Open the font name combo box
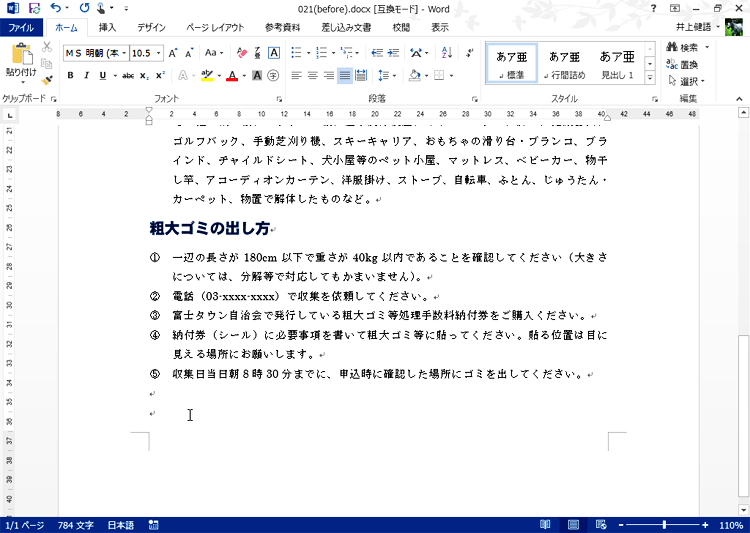Image resolution: width=750 pixels, height=533 pixels. 96,53
